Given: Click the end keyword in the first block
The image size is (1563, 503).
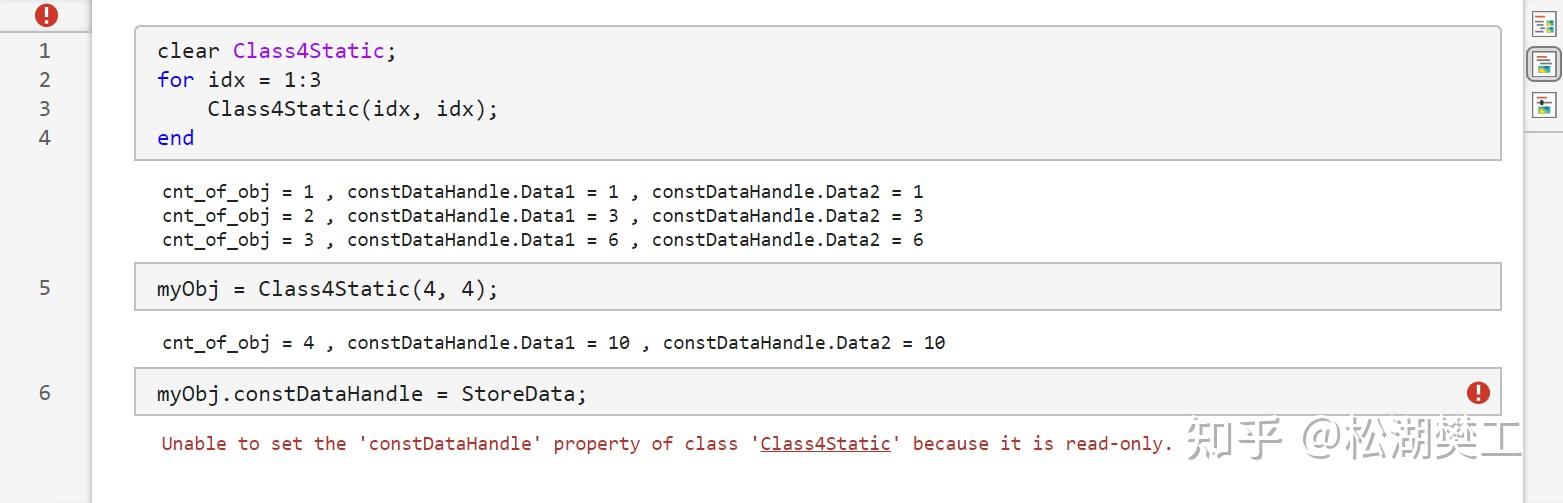Looking at the screenshot, I should pyautogui.click(x=176, y=138).
